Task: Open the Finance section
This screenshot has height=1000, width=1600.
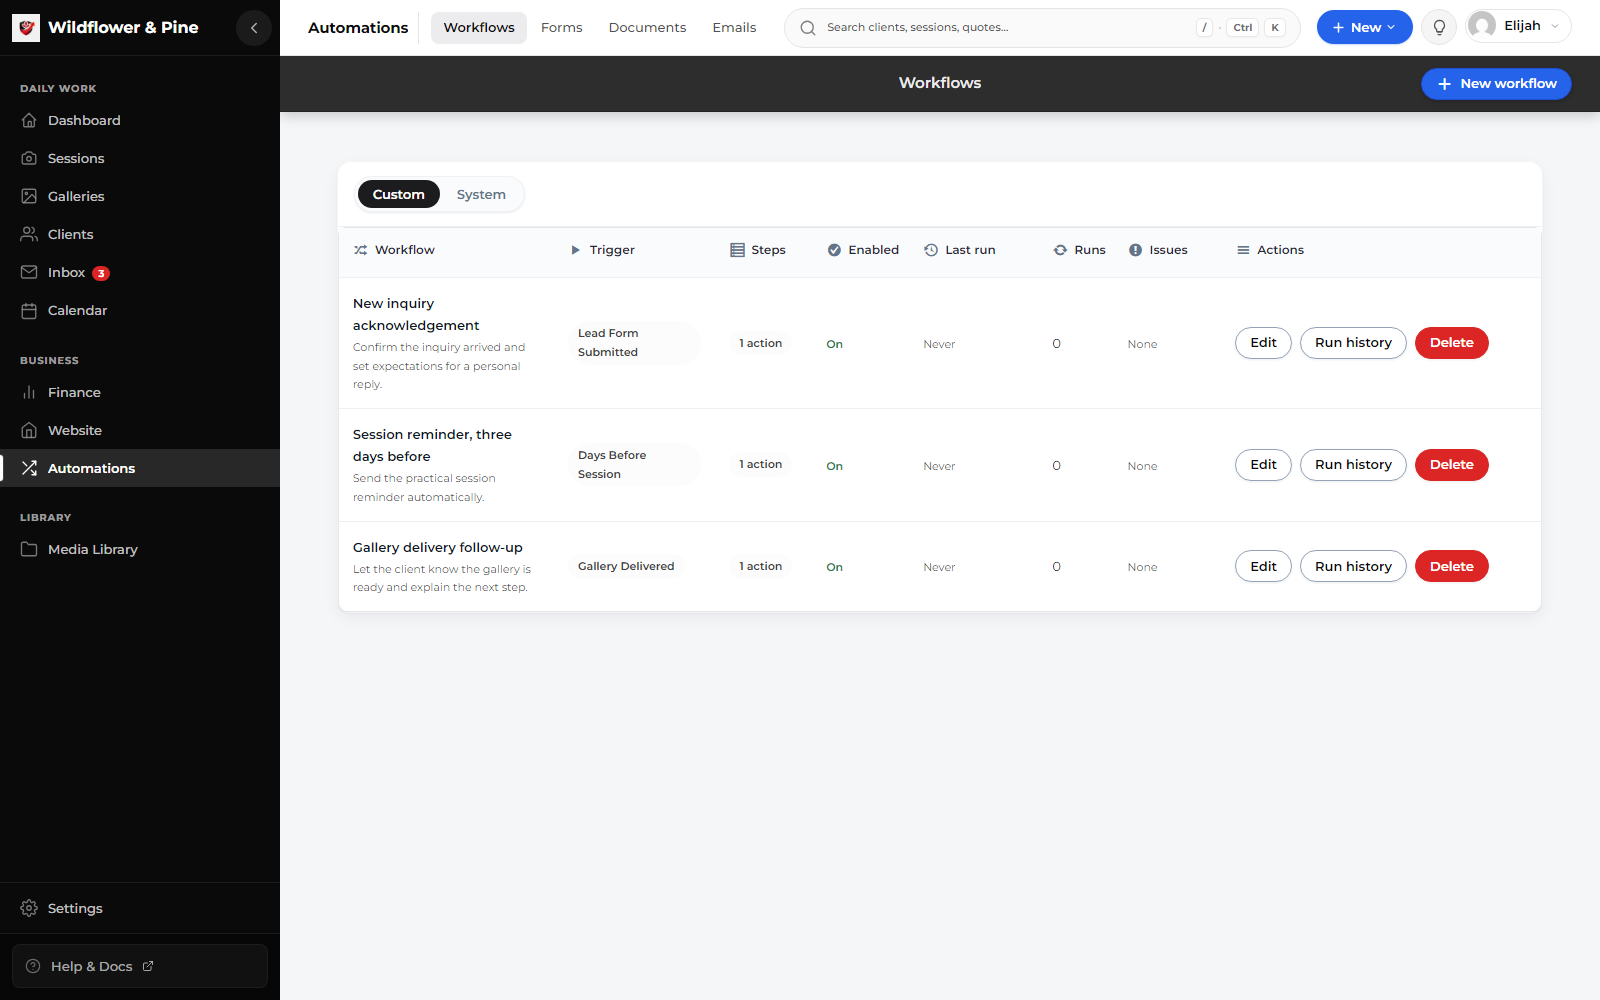Action: click(140, 392)
